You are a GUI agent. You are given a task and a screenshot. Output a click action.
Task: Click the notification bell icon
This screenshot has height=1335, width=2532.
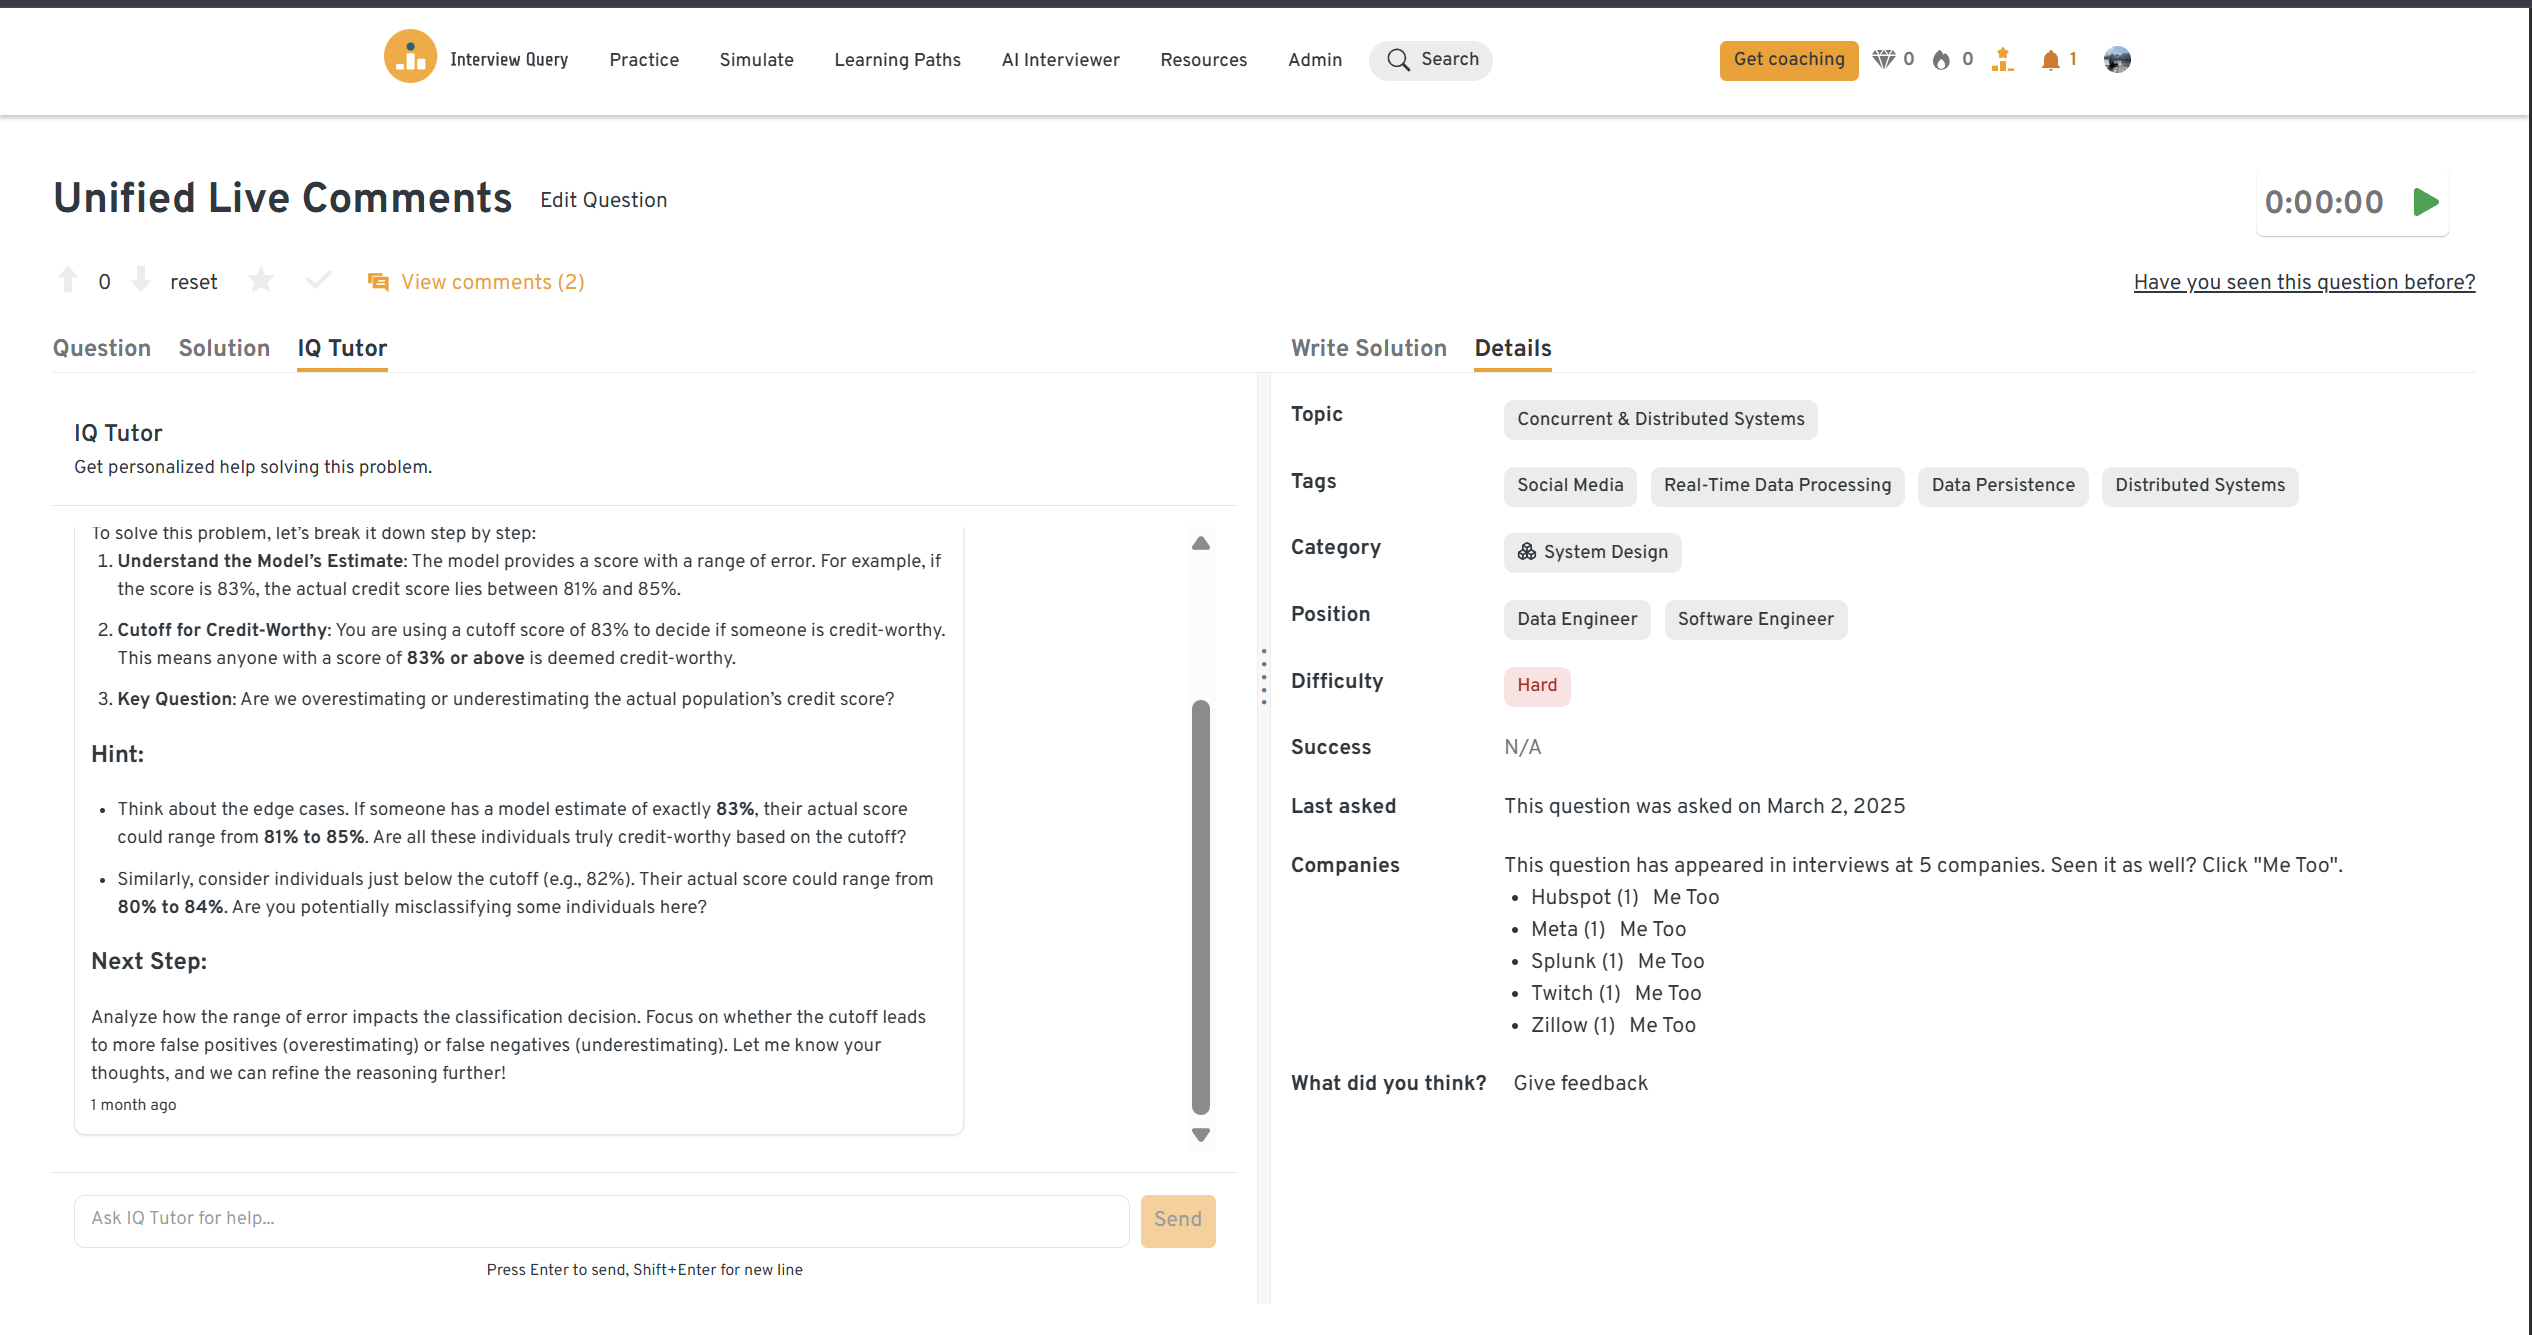click(x=2050, y=60)
